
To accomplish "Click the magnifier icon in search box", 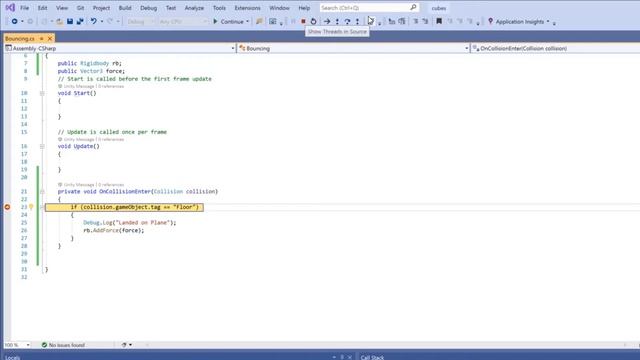I will (x=413, y=7).
